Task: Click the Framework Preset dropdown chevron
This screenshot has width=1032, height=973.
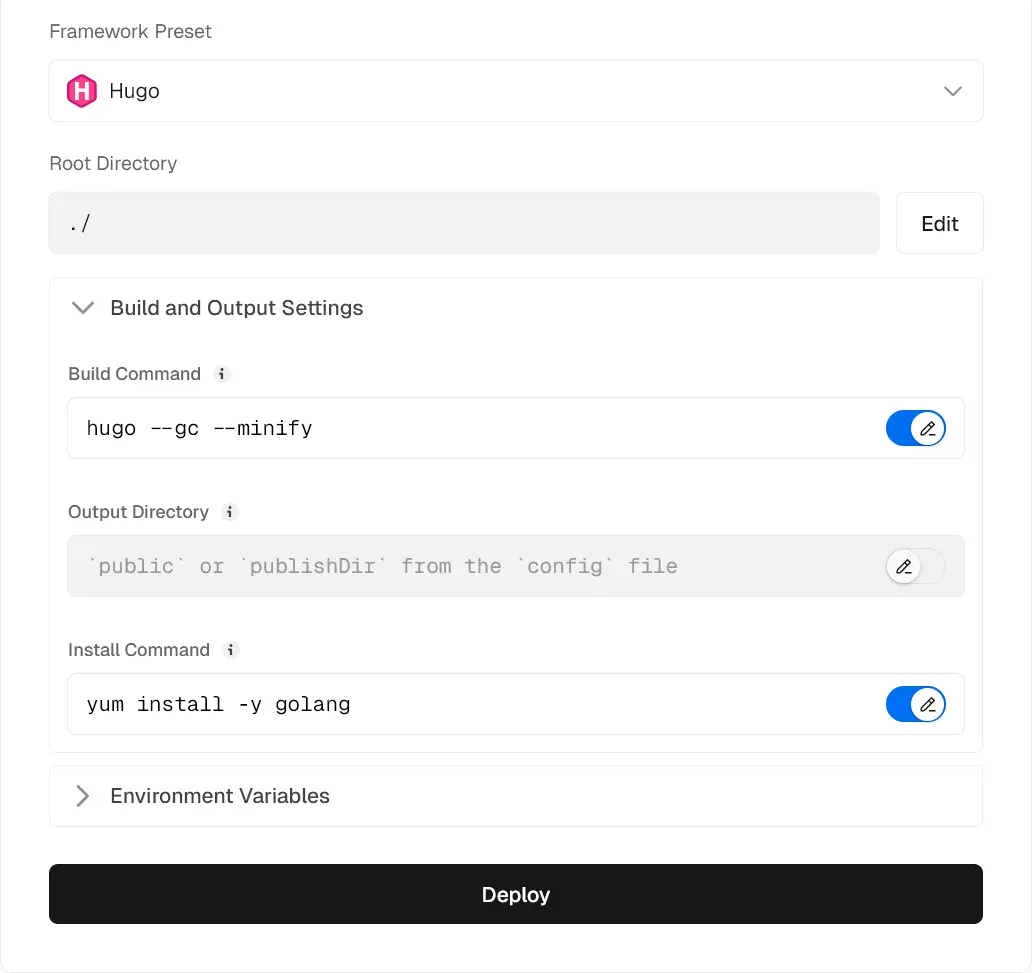Action: pyautogui.click(x=952, y=91)
